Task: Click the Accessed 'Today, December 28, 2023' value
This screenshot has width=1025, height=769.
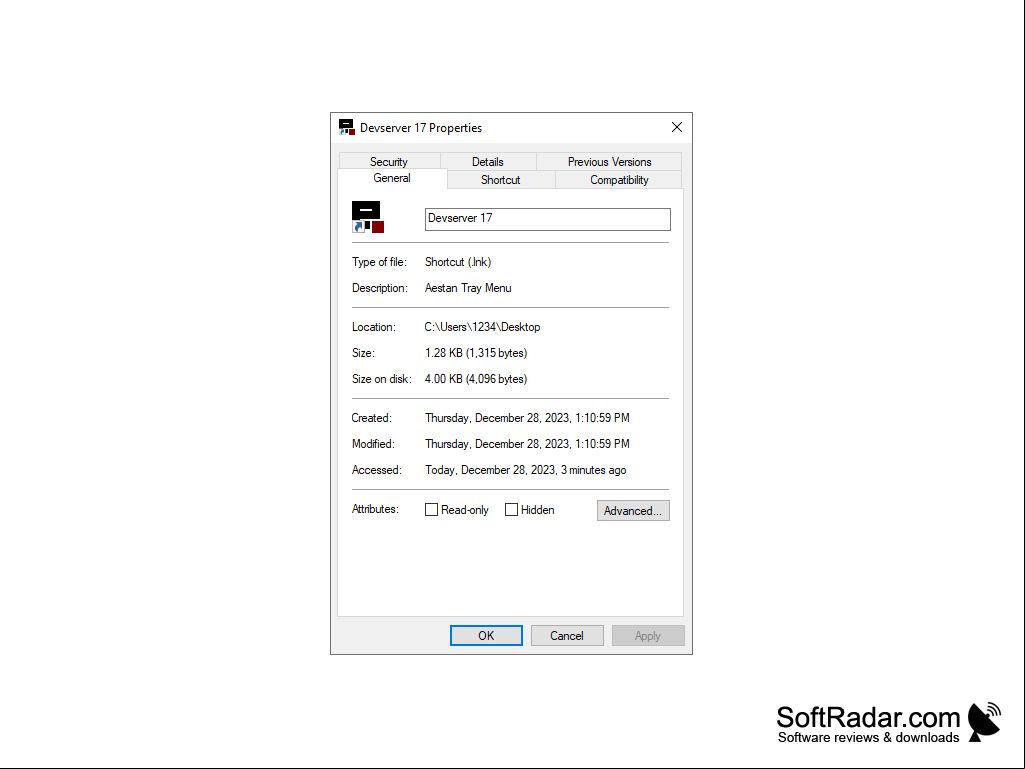Action: click(526, 470)
